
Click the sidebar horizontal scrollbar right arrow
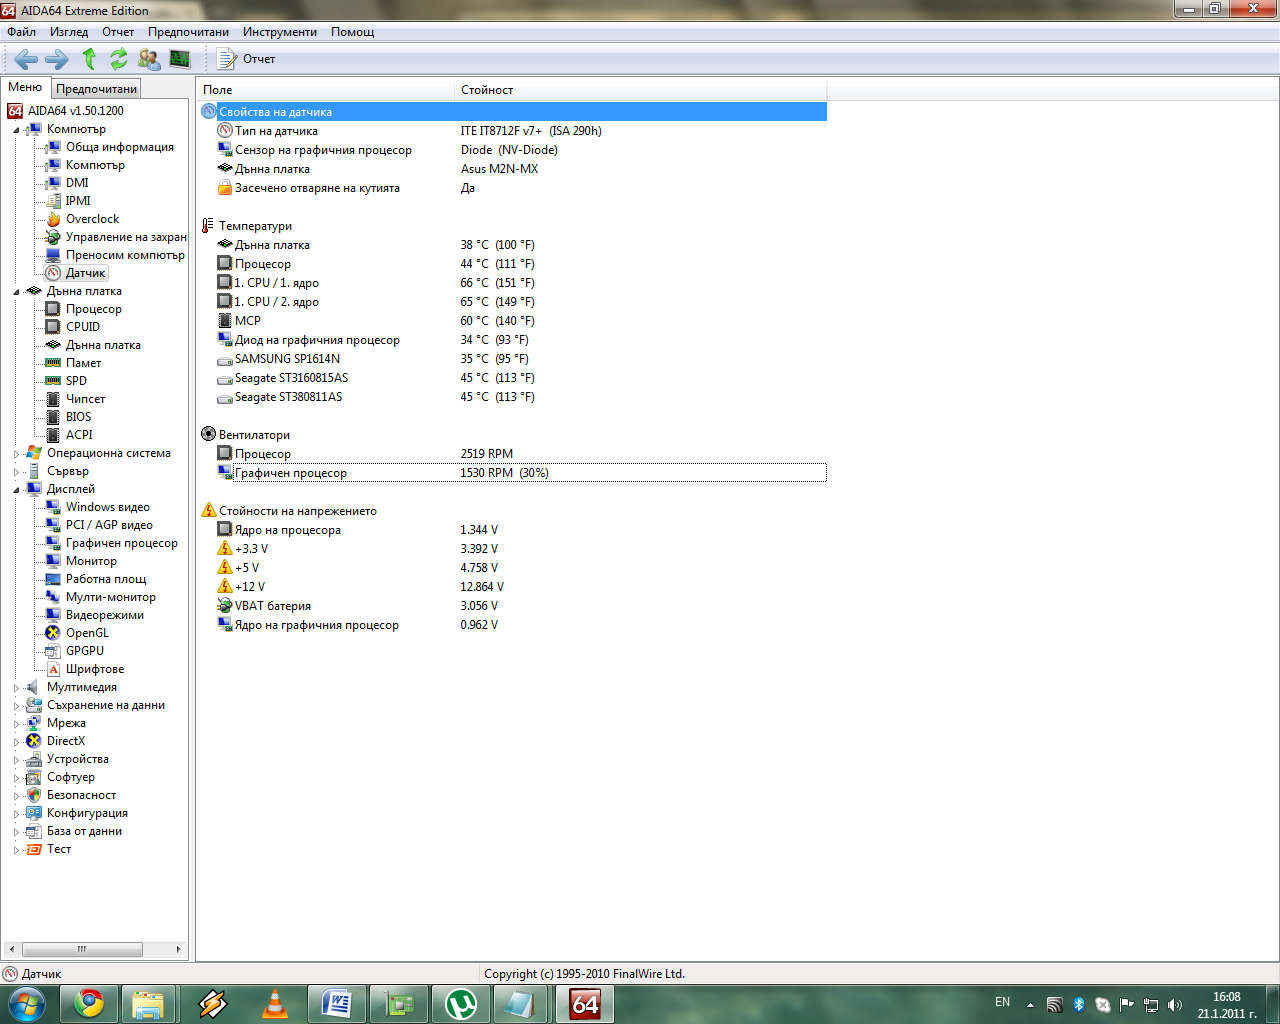[178, 949]
